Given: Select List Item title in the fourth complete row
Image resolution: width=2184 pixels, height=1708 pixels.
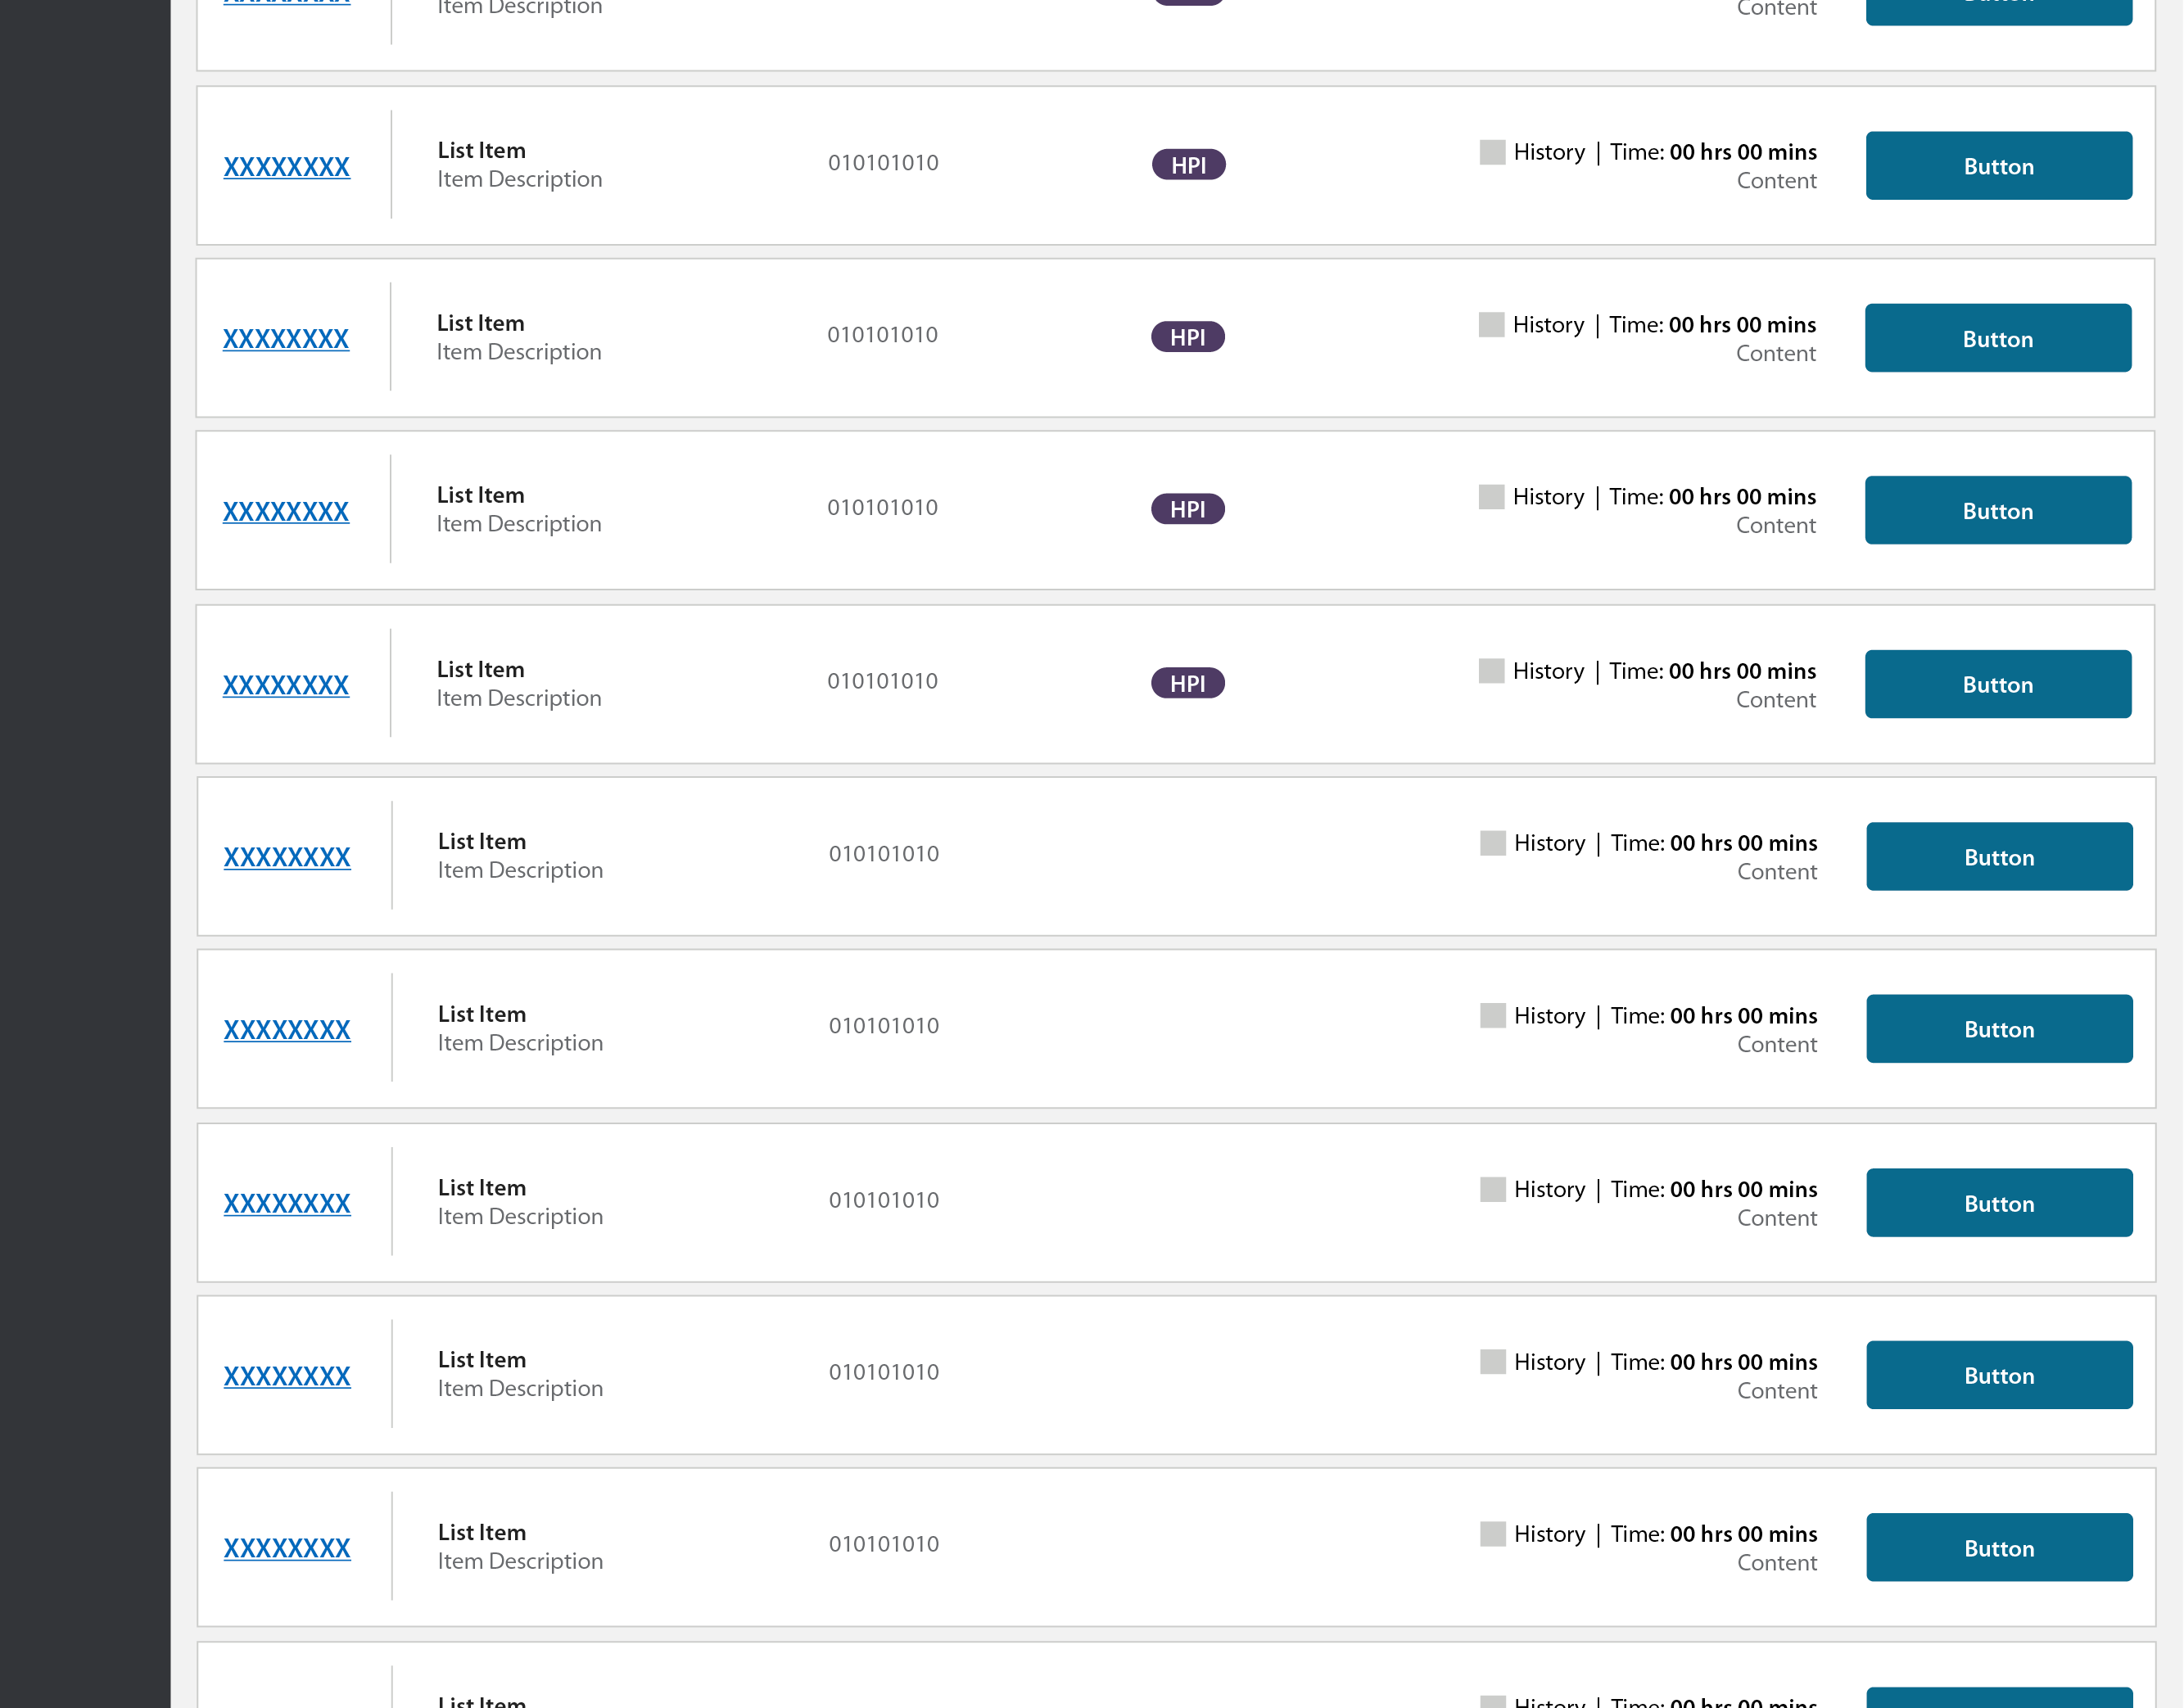Looking at the screenshot, I should tap(480, 669).
